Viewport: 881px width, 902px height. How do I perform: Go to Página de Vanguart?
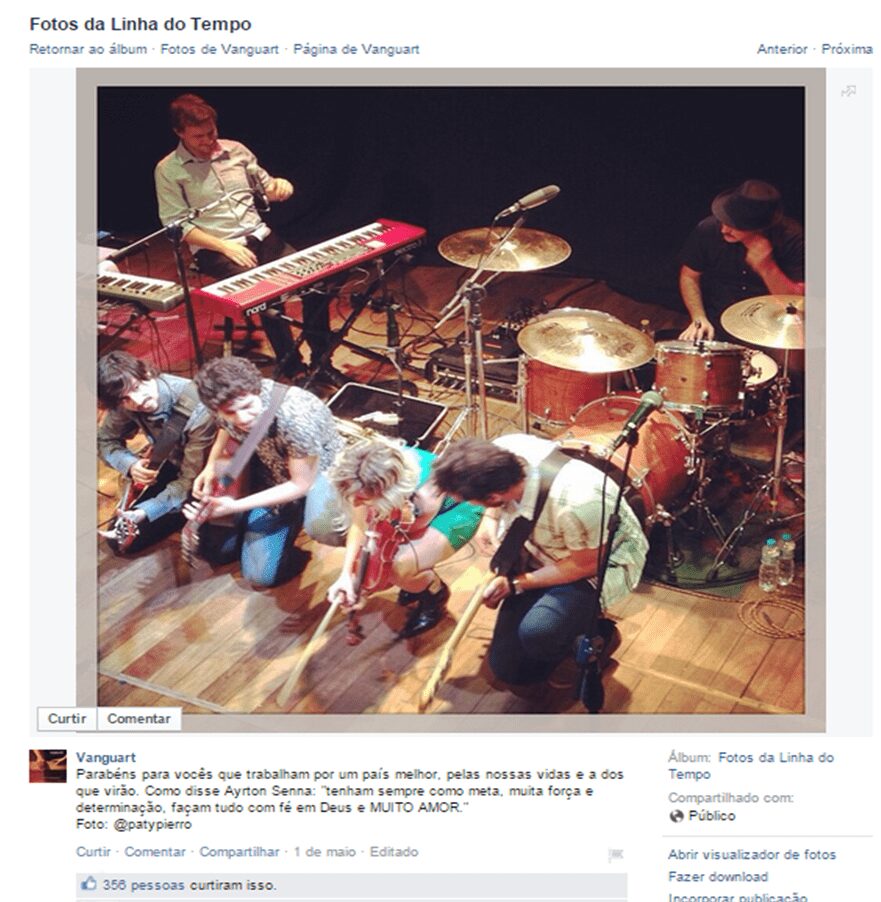tap(356, 49)
